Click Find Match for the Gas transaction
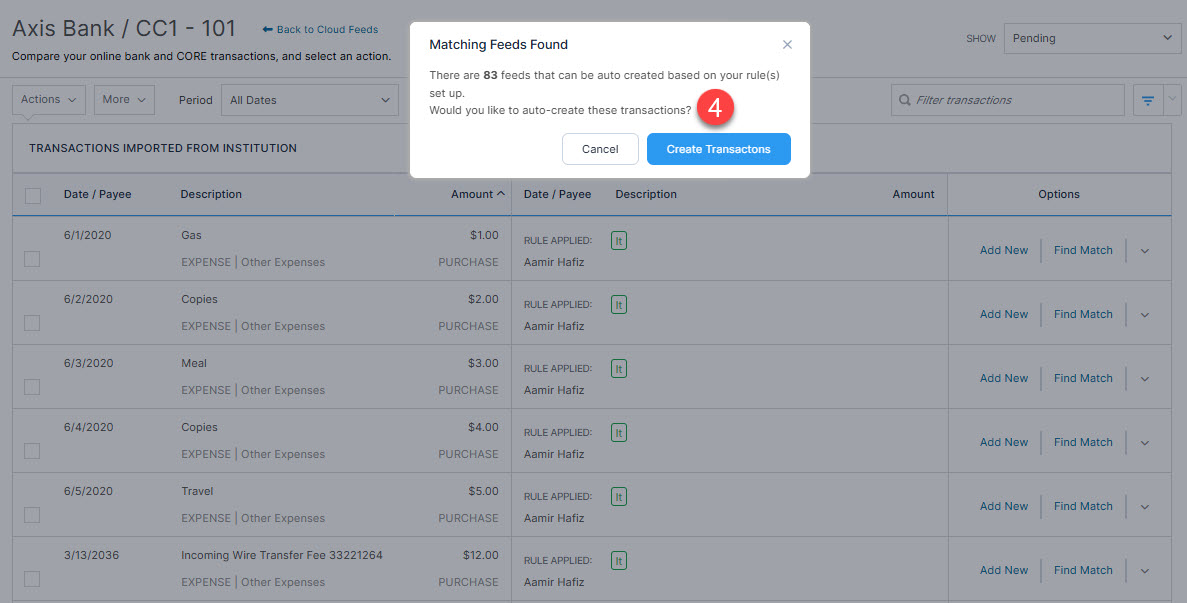This screenshot has width=1187, height=603. point(1083,250)
